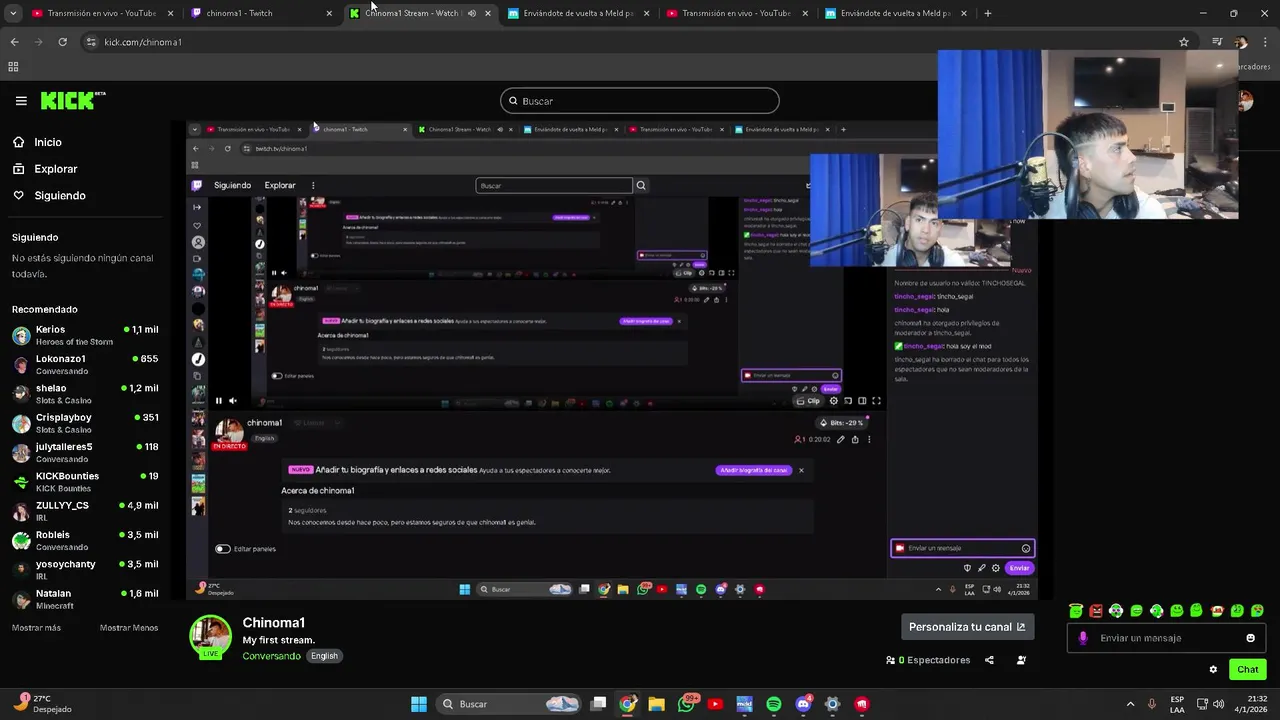Screen dimensions: 1280x720
Task: Show hidden system tray icons
Action: (1130, 704)
